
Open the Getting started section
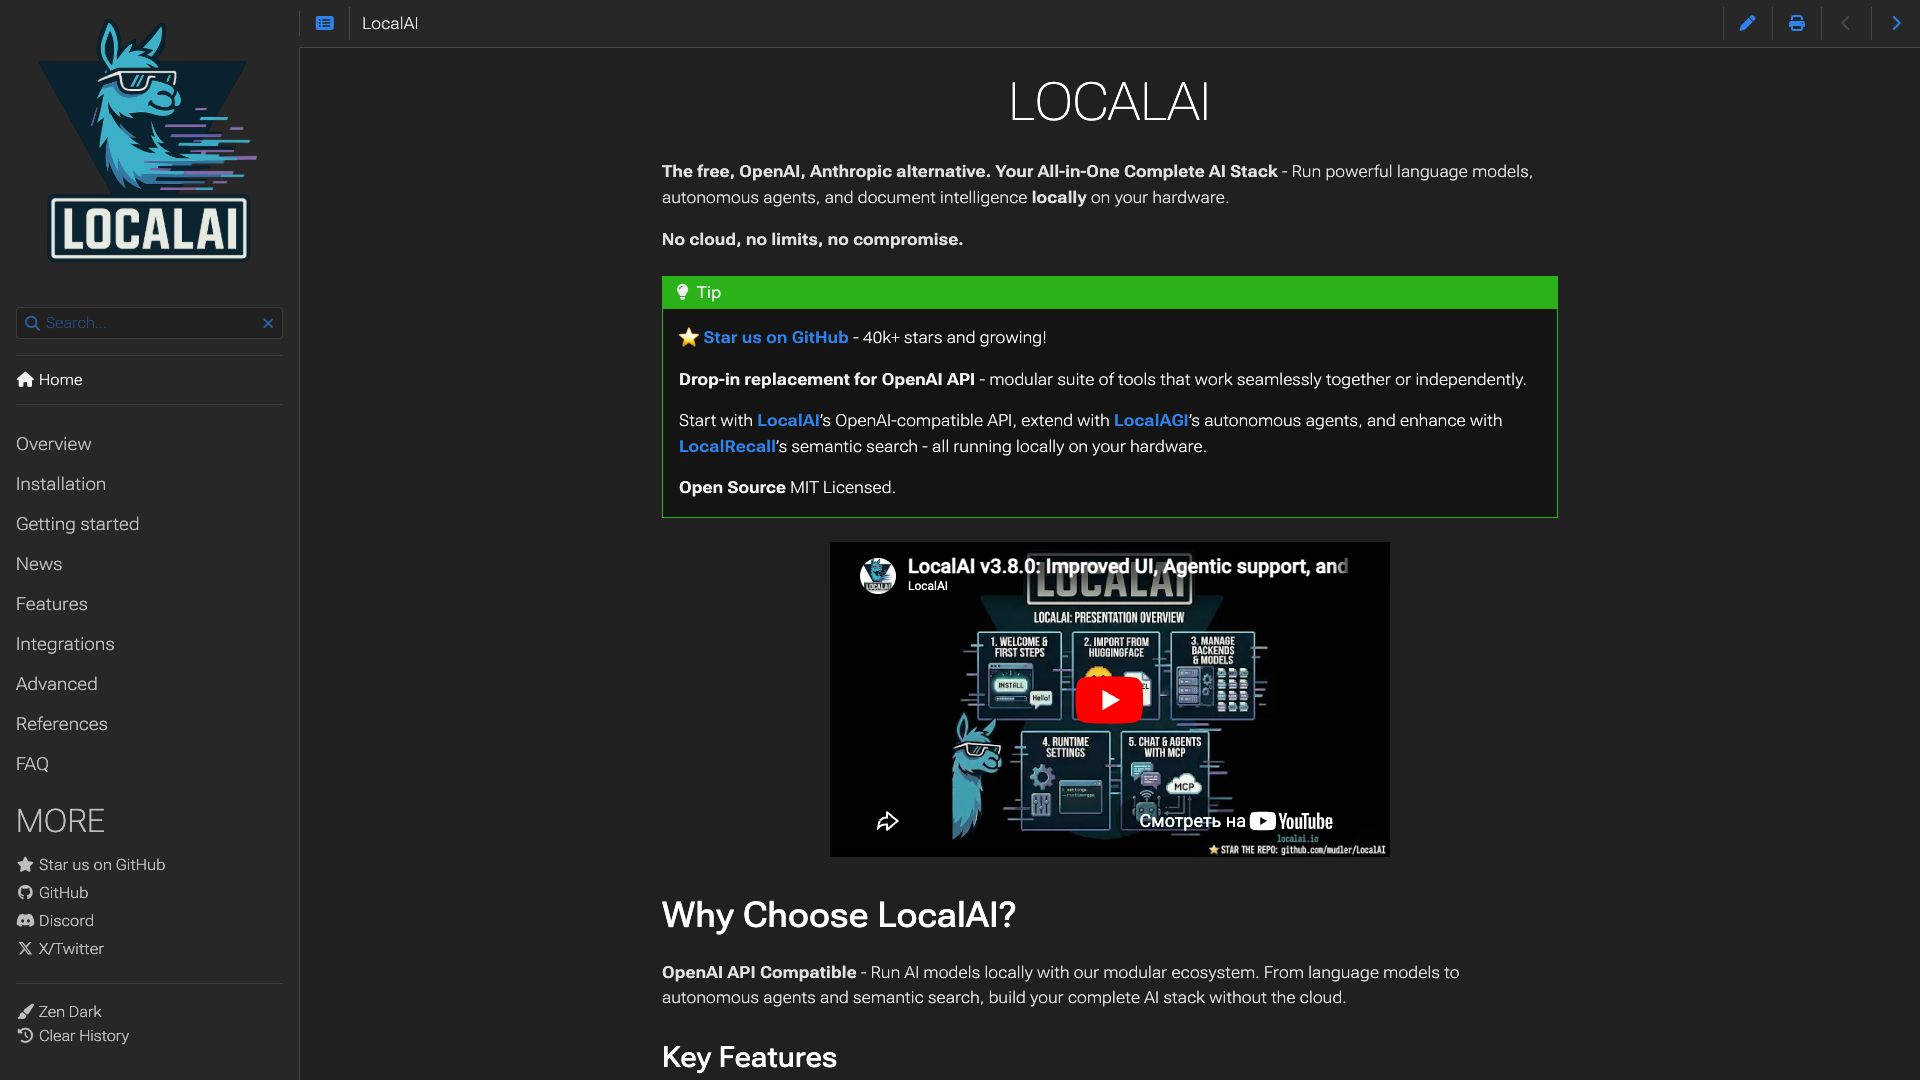[78, 524]
